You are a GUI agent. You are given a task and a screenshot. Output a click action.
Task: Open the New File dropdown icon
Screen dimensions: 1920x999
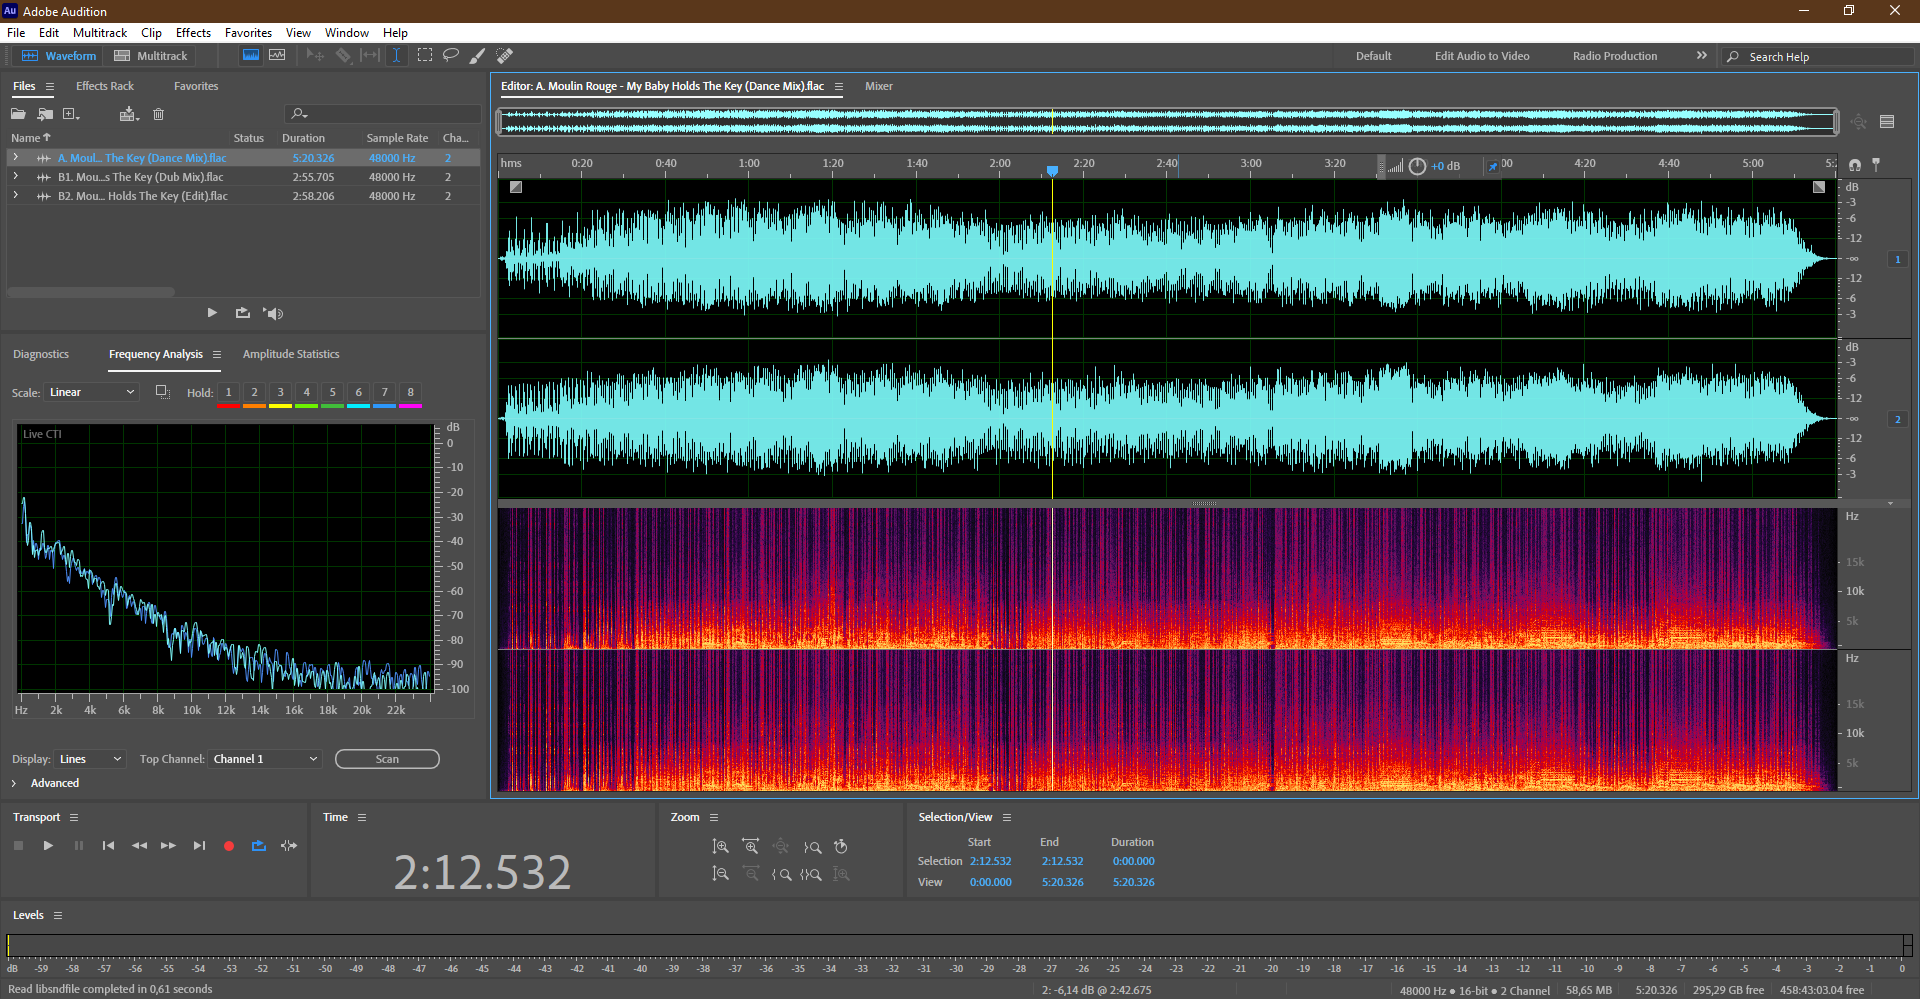[x=71, y=114]
